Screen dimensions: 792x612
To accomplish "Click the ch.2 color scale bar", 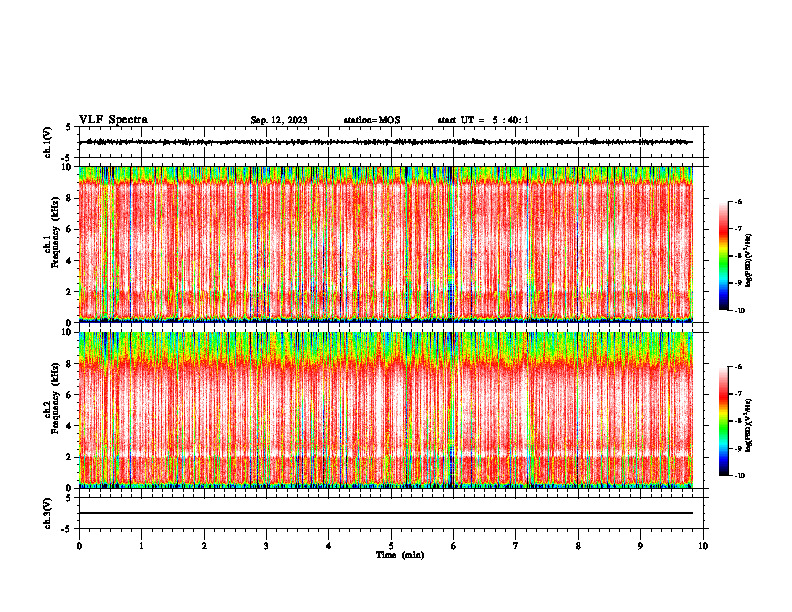I will coord(724,421).
